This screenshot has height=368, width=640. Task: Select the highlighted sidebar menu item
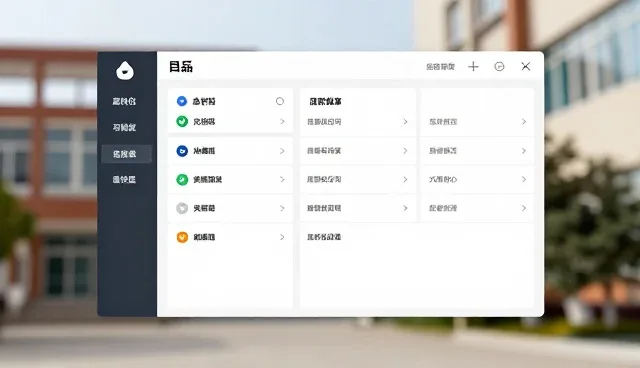click(127, 154)
